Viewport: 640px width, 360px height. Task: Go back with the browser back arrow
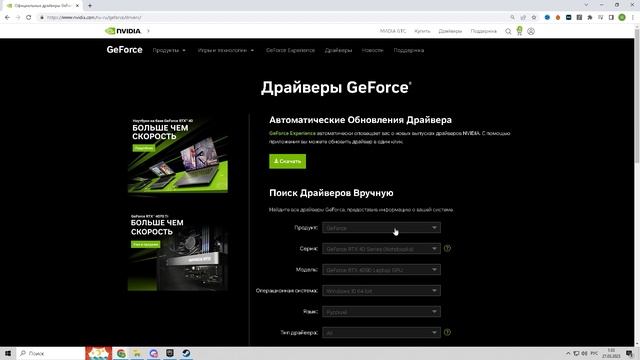pos(7,18)
